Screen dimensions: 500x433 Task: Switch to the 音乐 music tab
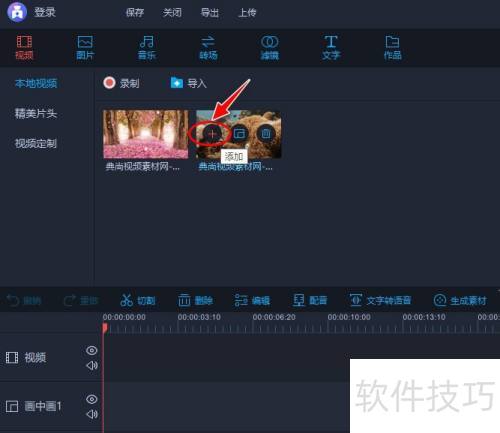[147, 47]
